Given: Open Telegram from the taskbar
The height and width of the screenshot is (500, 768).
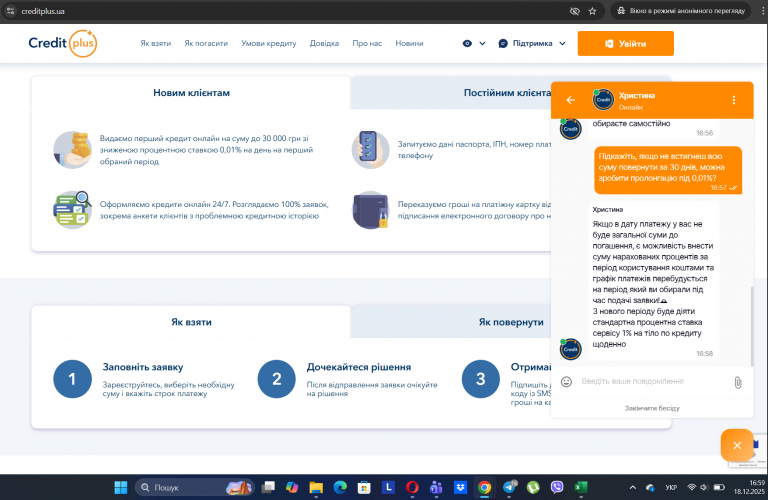Looking at the screenshot, I should click(x=509, y=487).
